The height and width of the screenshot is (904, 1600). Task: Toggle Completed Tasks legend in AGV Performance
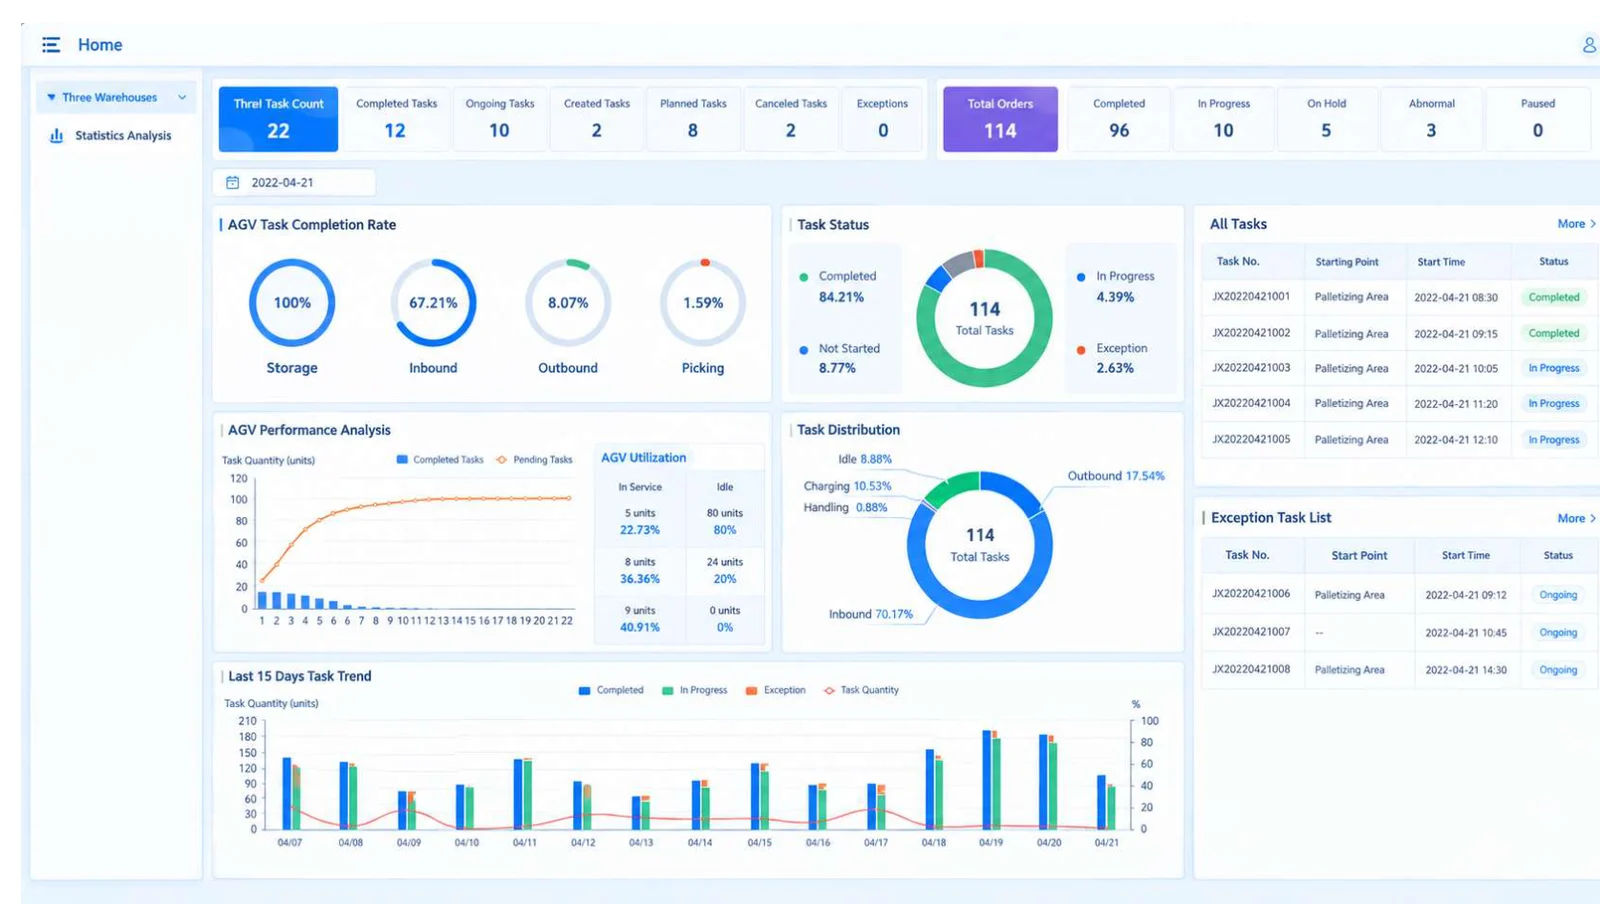click(440, 460)
